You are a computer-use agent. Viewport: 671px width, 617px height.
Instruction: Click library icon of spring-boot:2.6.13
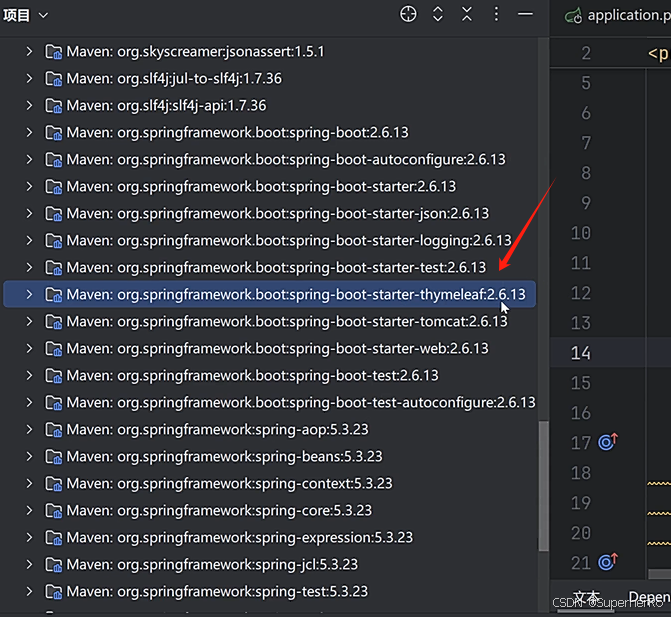pyautogui.click(x=54, y=133)
